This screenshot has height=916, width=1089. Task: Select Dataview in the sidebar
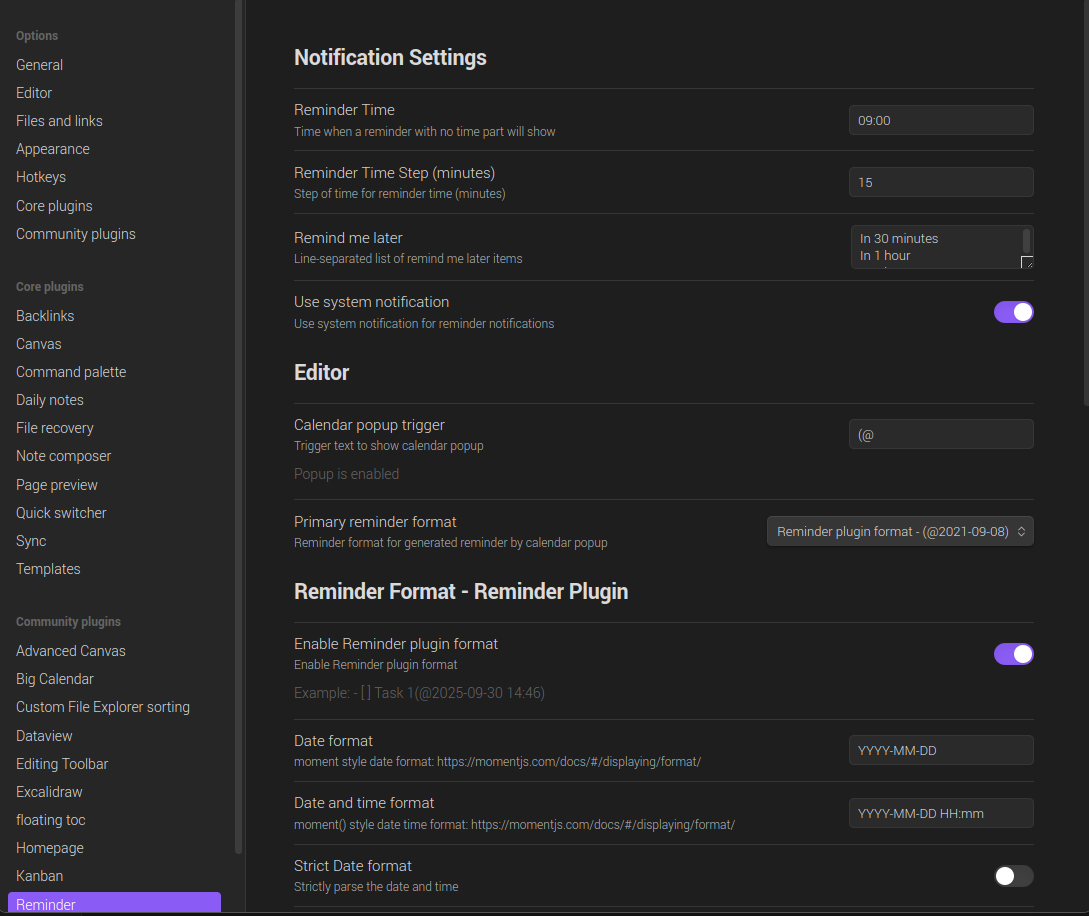tap(44, 735)
